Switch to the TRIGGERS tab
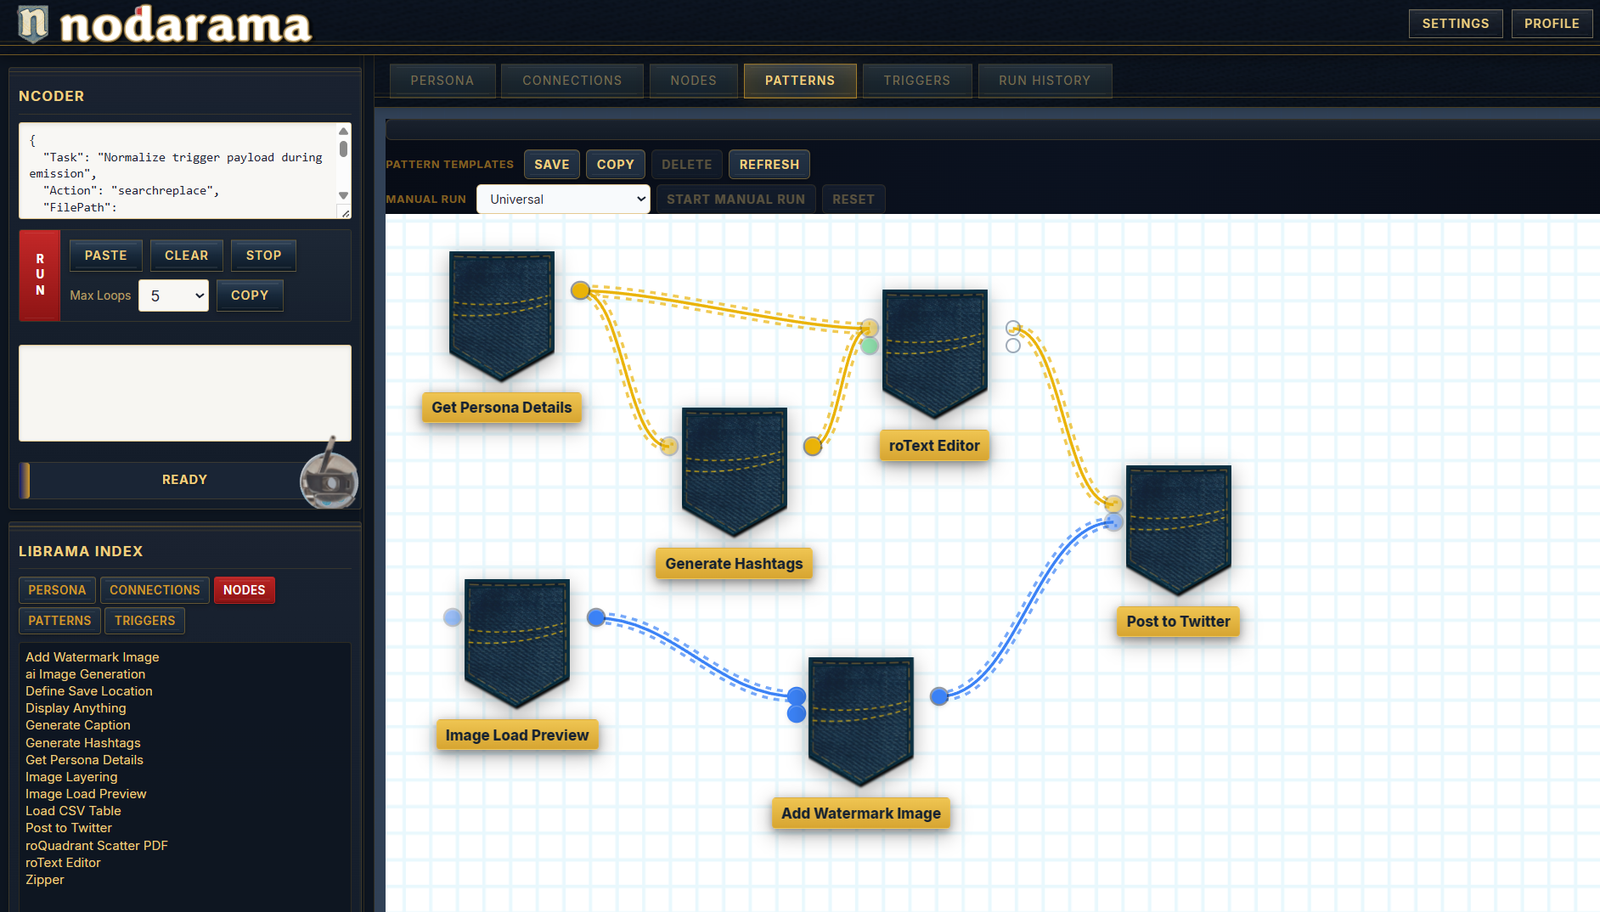Image resolution: width=1600 pixels, height=912 pixels. pyautogui.click(x=916, y=80)
